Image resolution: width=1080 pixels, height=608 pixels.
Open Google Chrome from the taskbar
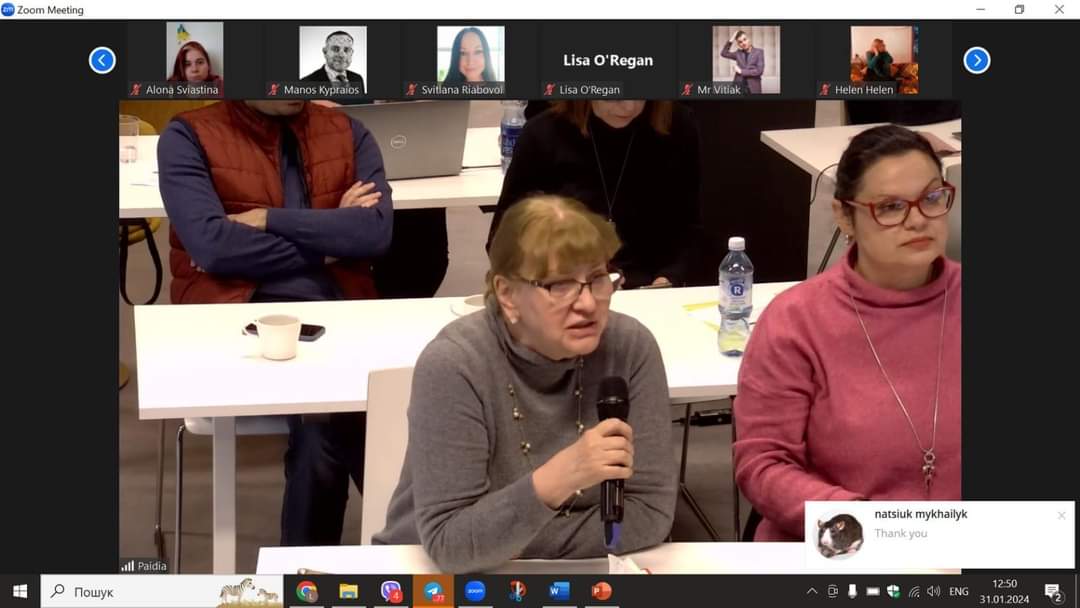pyautogui.click(x=307, y=591)
